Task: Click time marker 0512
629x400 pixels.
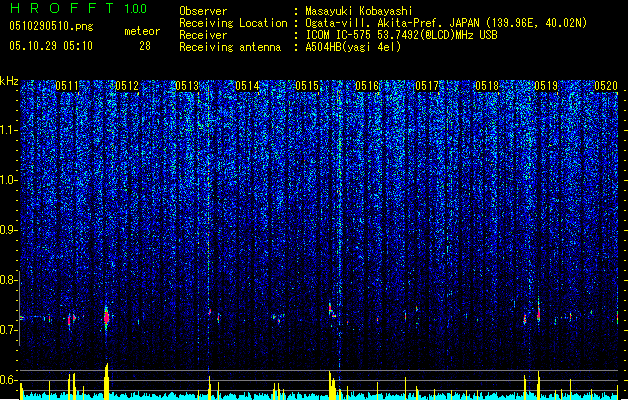Action: click(127, 86)
